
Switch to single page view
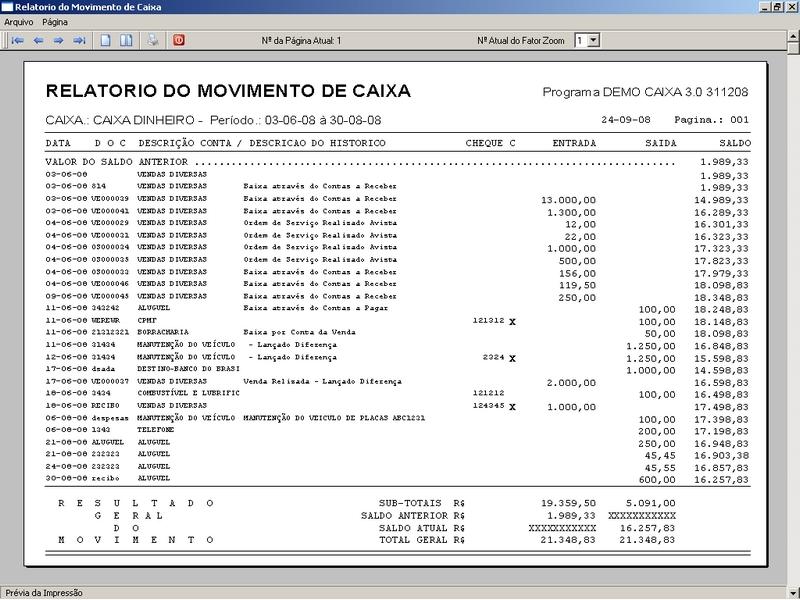106,41
